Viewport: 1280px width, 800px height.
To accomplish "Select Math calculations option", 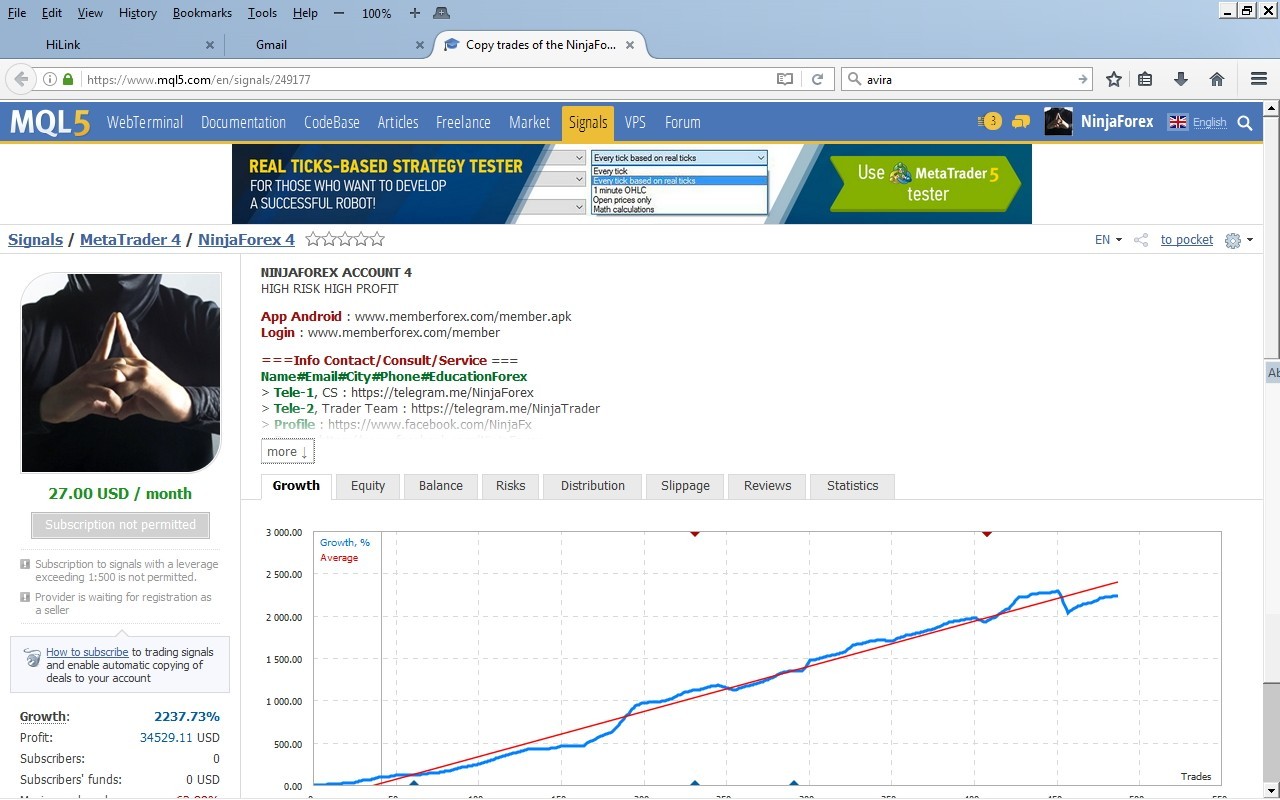I will [679, 209].
